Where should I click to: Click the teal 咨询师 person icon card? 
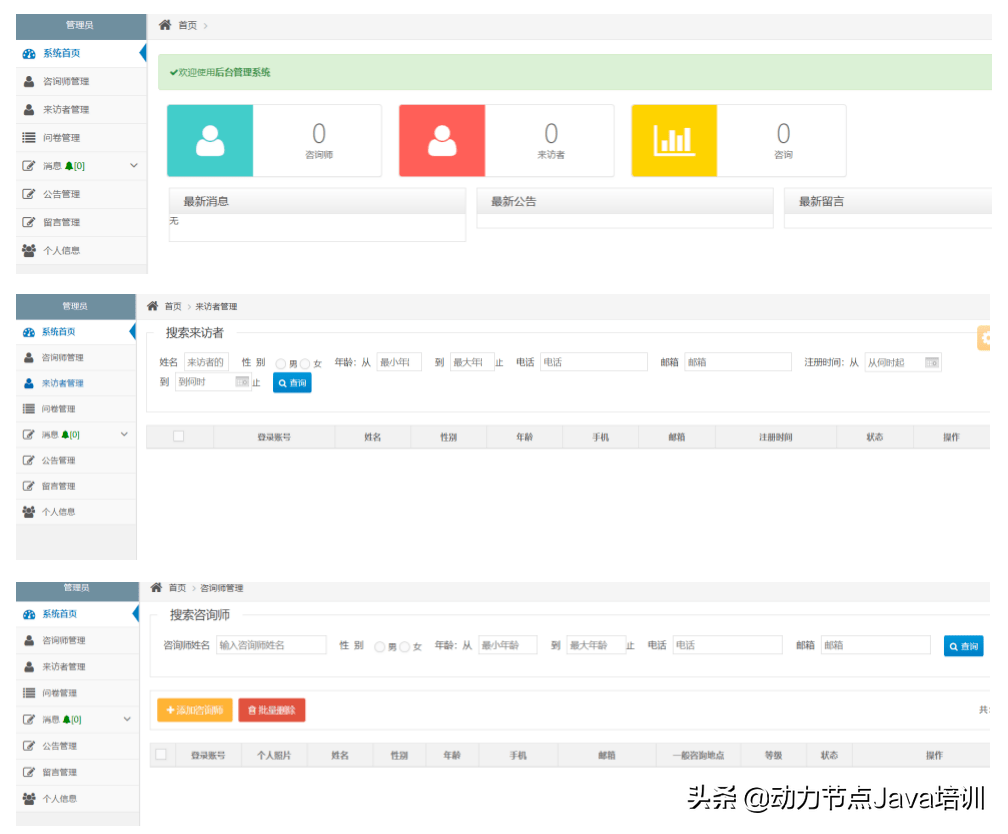click(x=210, y=140)
